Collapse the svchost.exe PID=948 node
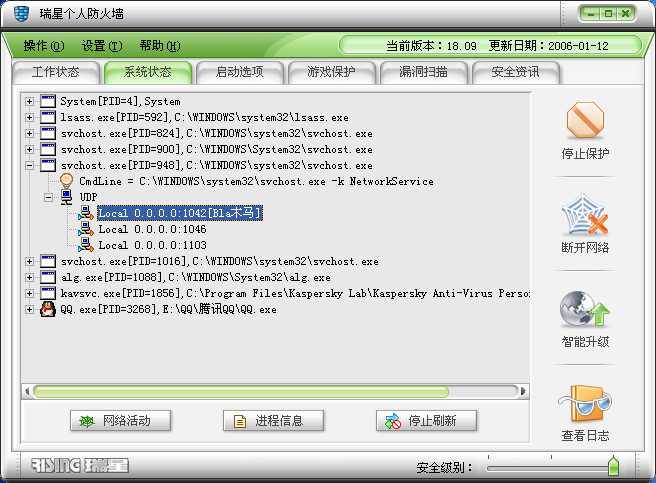Viewport: 656px width, 483px height. (x=29, y=166)
